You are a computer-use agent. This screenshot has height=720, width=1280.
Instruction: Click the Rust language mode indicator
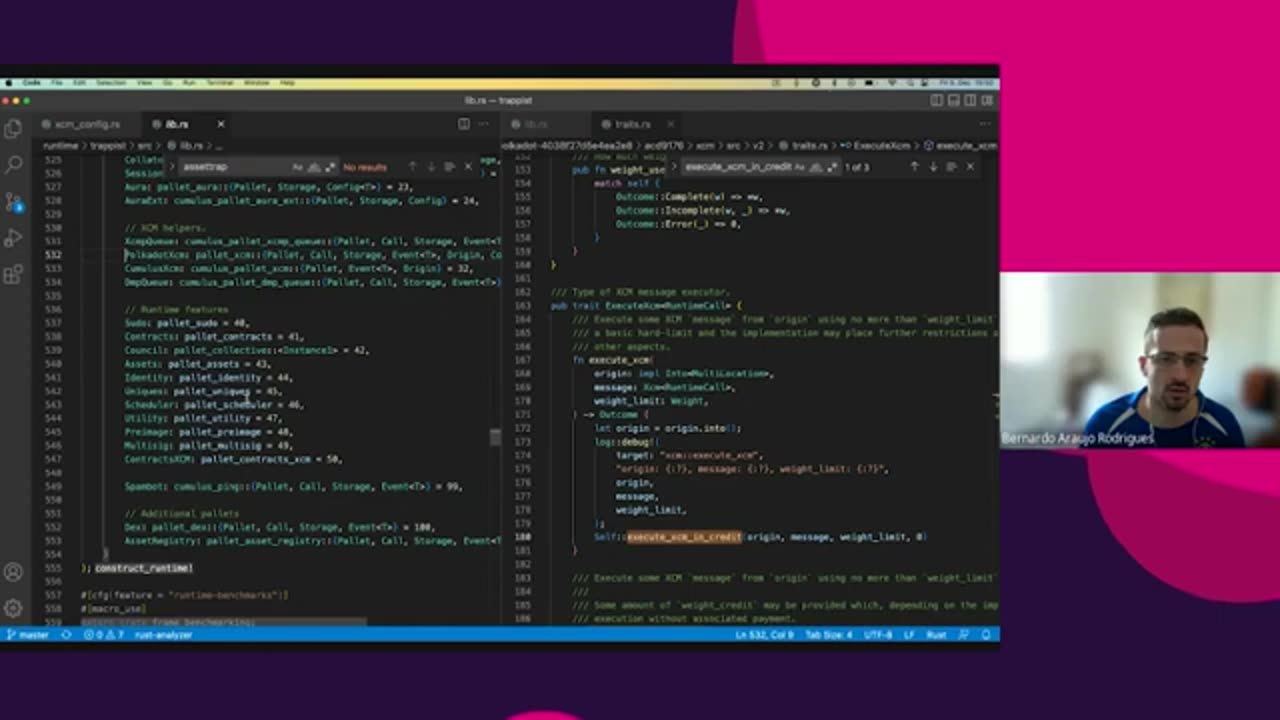point(936,635)
